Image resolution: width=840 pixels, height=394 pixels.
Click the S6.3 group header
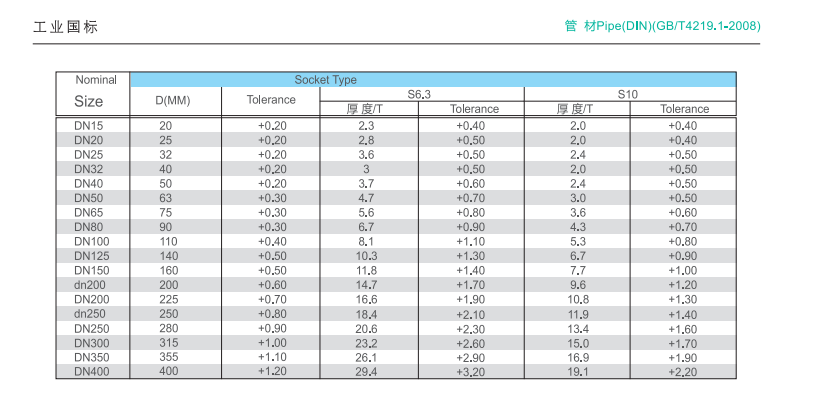pyautogui.click(x=422, y=94)
